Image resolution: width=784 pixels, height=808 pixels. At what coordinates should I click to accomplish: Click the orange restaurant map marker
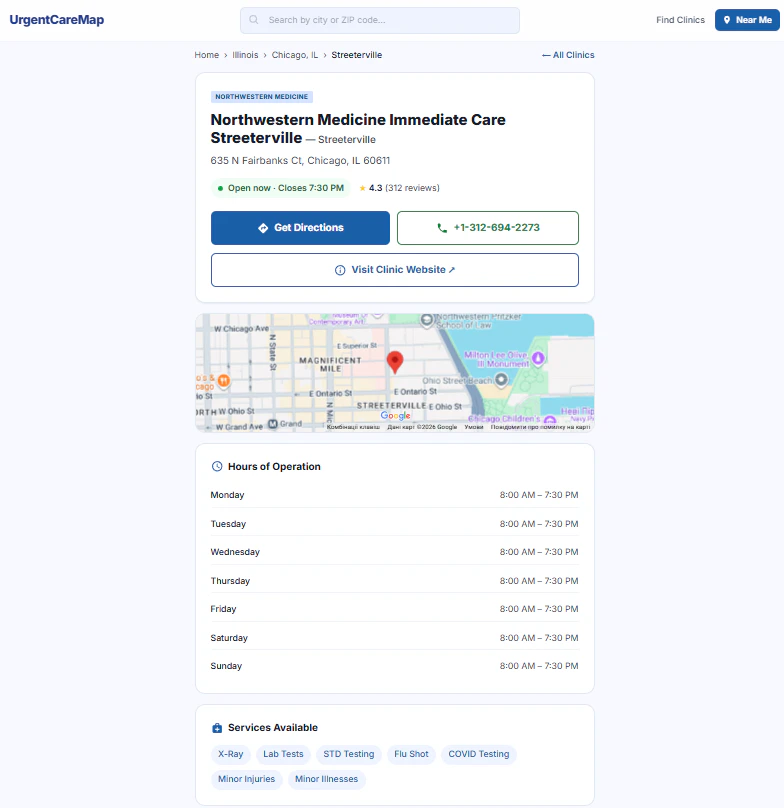point(224,380)
